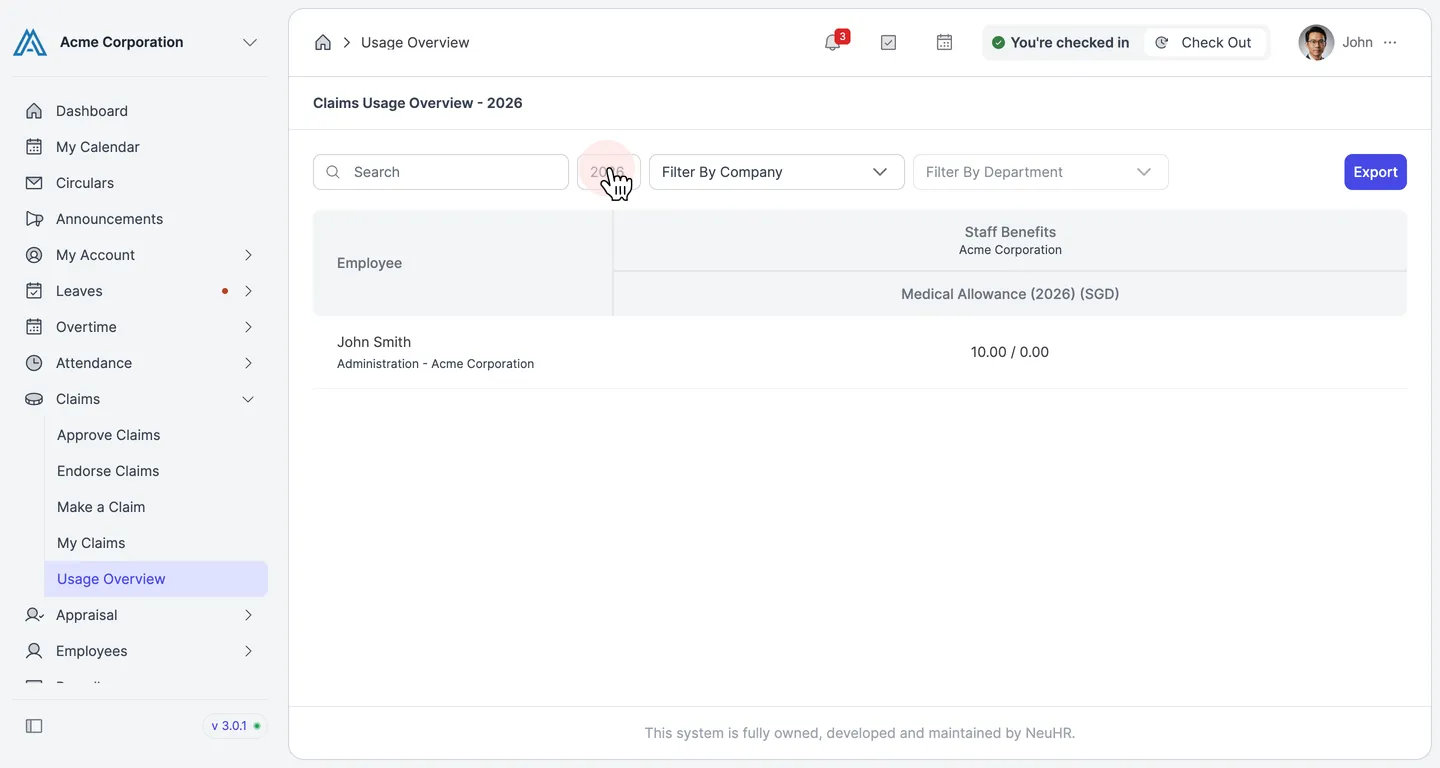Open the user options ellipsis menu

point(1390,42)
